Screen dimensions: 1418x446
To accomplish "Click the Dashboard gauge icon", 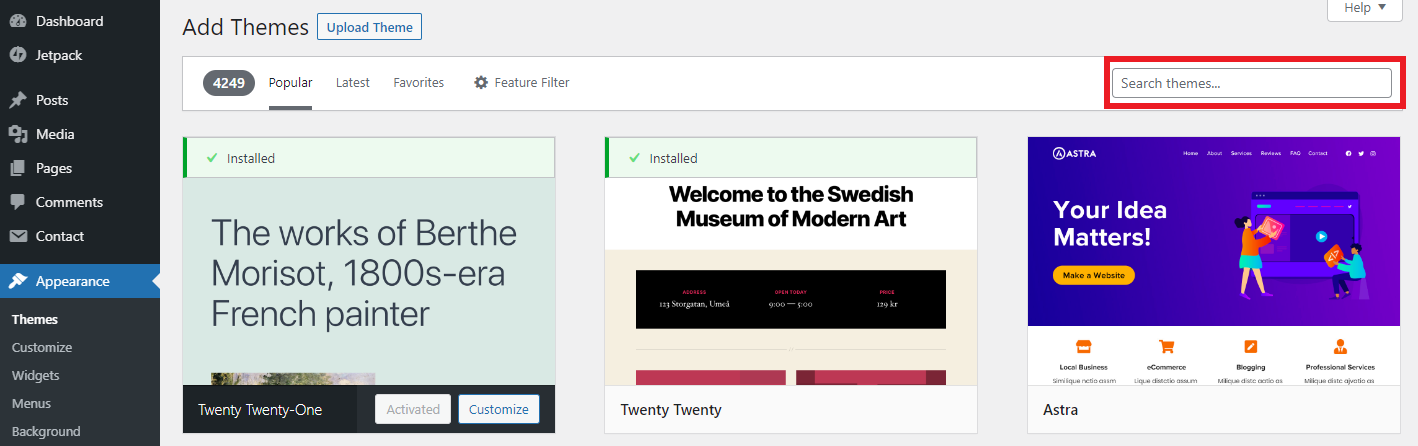I will click(x=17, y=21).
